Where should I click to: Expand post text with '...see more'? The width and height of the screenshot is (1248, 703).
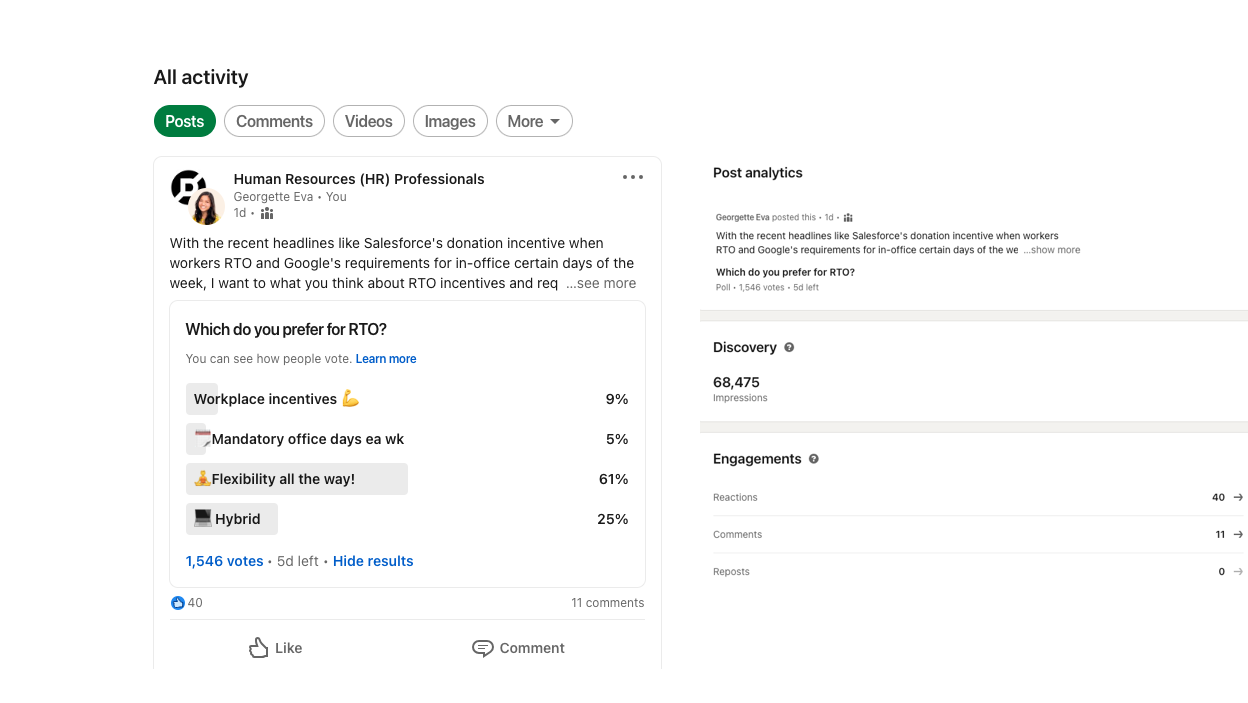click(601, 283)
